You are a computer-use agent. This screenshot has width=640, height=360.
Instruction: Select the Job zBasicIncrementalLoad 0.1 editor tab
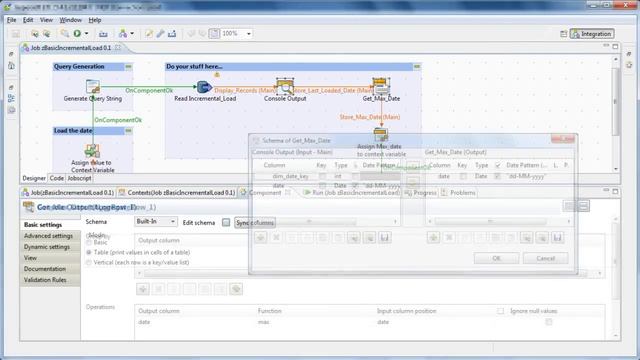pos(71,48)
